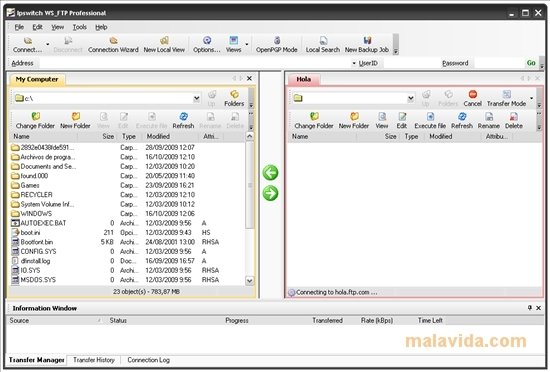Viewport: 550px width, 372px height.
Task: Click the Password input field
Action: 498,63
